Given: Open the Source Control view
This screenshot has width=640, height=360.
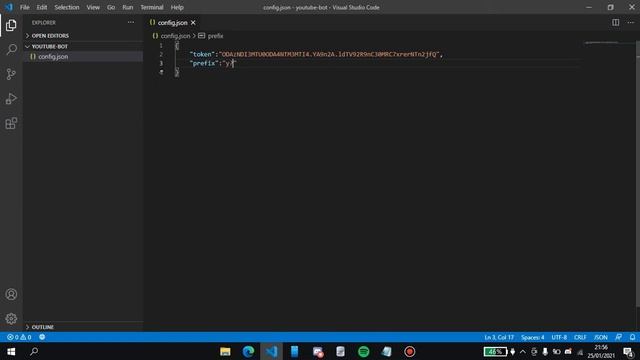Looking at the screenshot, I should tap(11, 74).
